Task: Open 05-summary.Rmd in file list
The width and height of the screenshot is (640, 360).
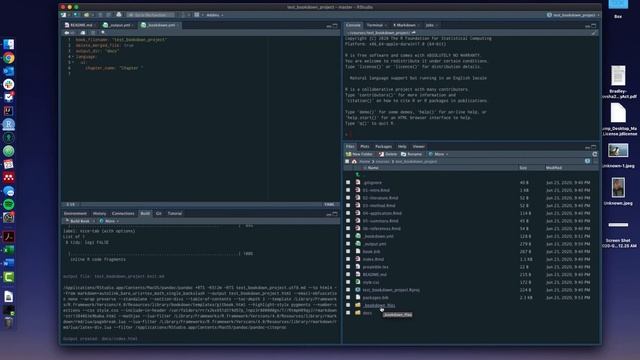Action: tap(380, 221)
